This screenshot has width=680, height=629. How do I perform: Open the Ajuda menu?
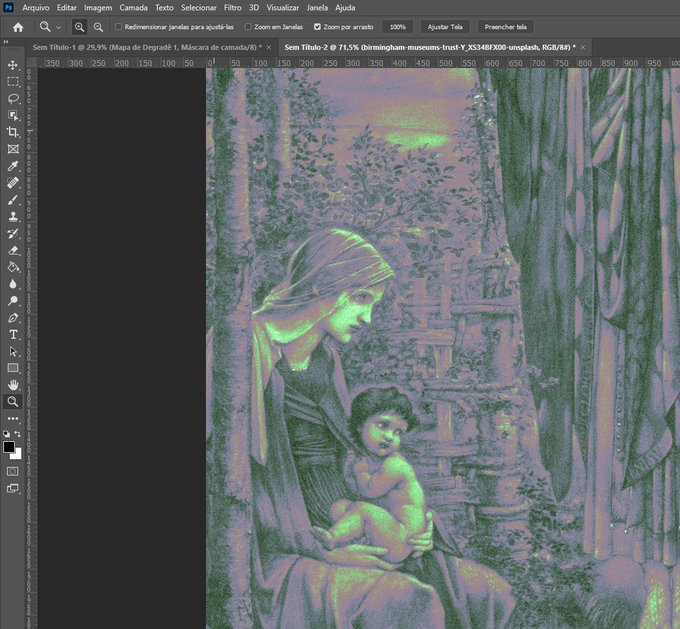345,8
